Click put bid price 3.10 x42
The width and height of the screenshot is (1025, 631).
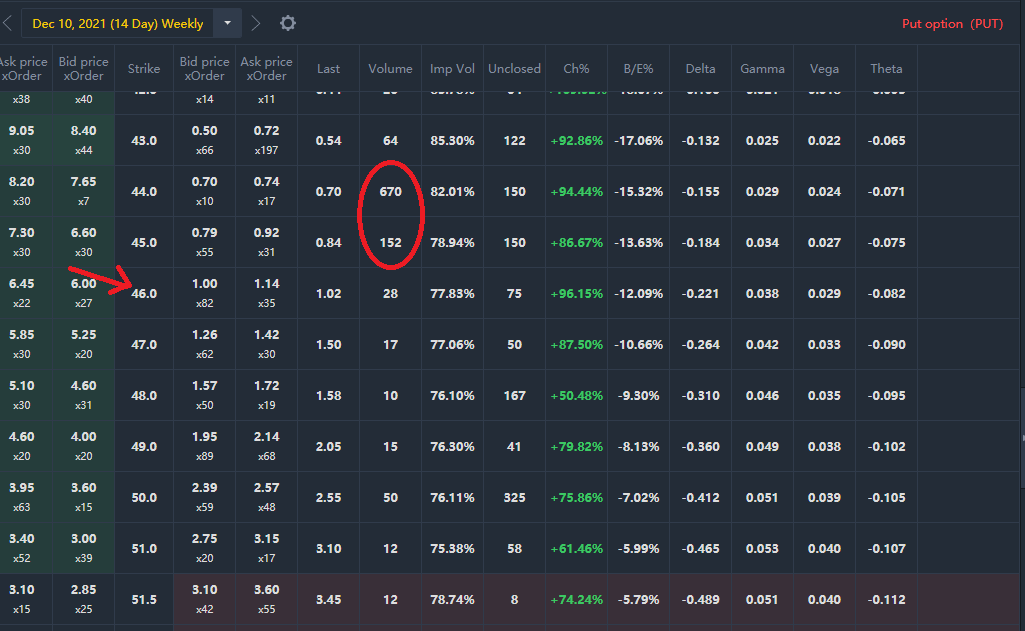205,600
